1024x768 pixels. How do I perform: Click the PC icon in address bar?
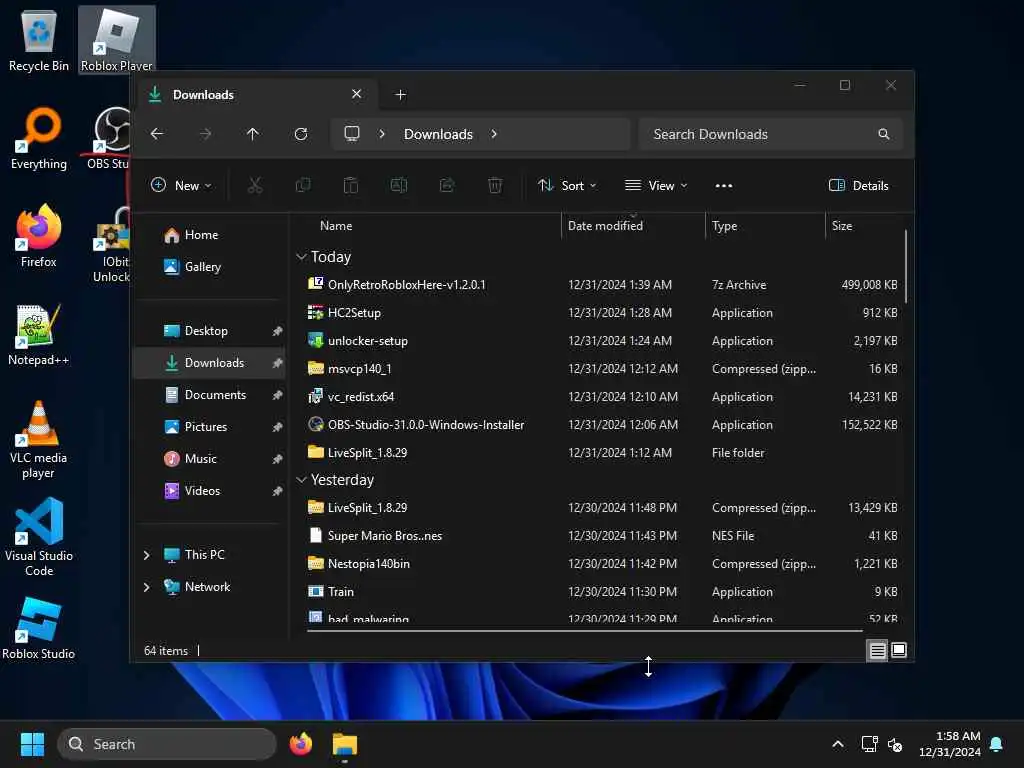click(352, 134)
